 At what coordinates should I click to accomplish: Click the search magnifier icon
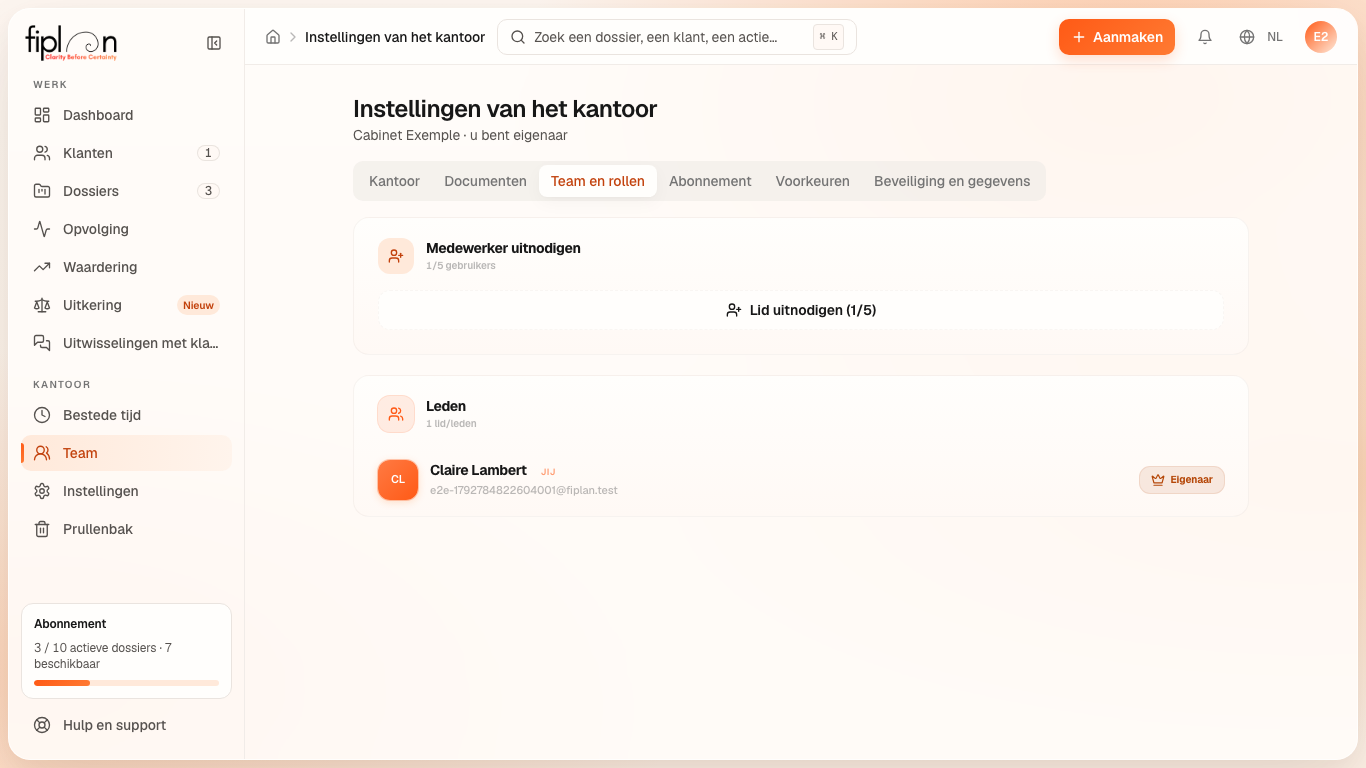(x=518, y=37)
